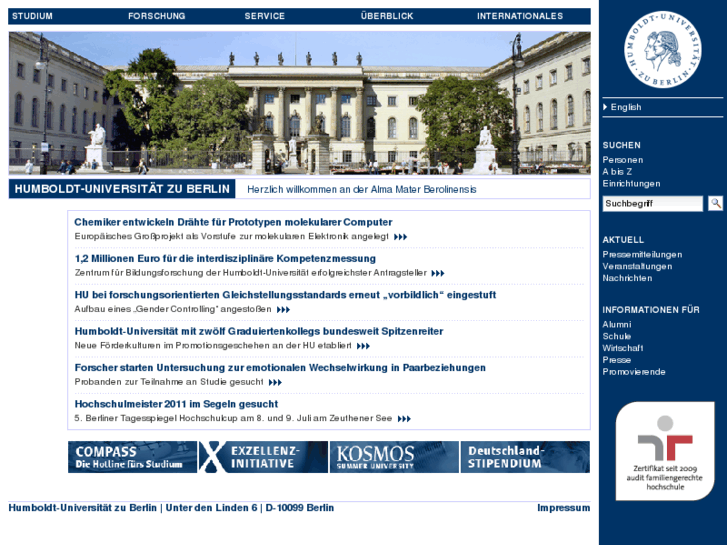The width and height of the screenshot is (727, 545).
Task: Open the KOSMOS Summer University banner
Action: (394, 457)
